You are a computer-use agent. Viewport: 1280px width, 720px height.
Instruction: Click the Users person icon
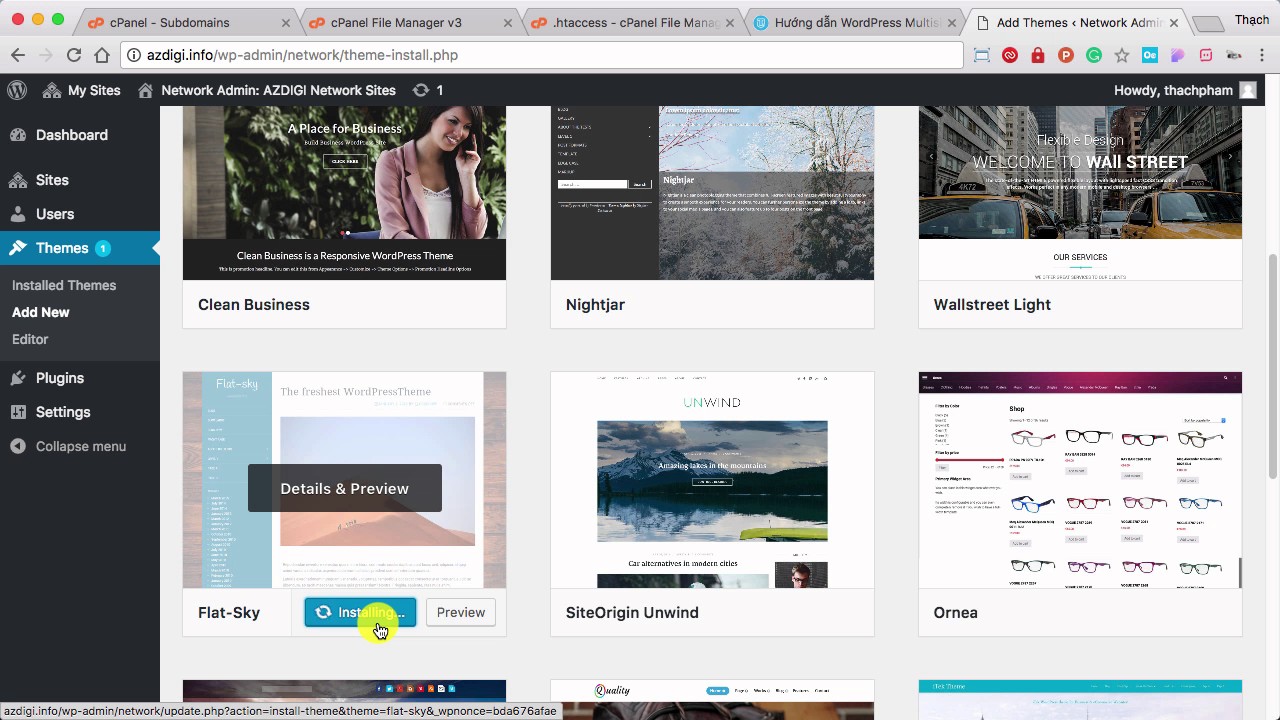tap(18, 214)
